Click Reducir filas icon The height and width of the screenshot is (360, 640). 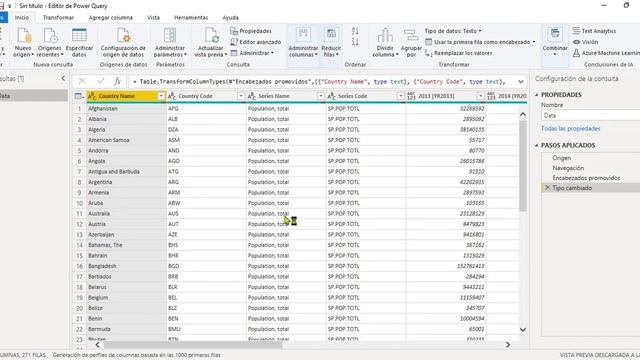(331, 35)
